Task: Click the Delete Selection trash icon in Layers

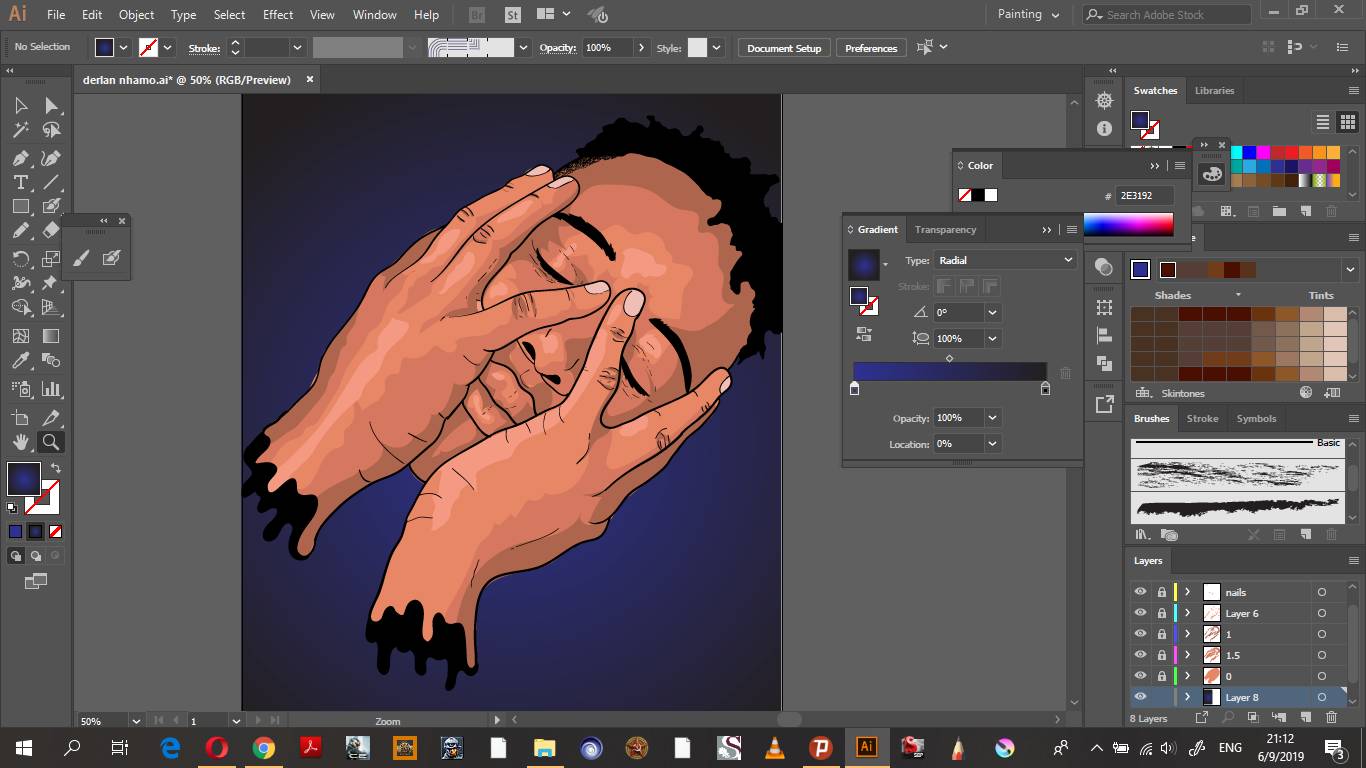Action: (1330, 717)
